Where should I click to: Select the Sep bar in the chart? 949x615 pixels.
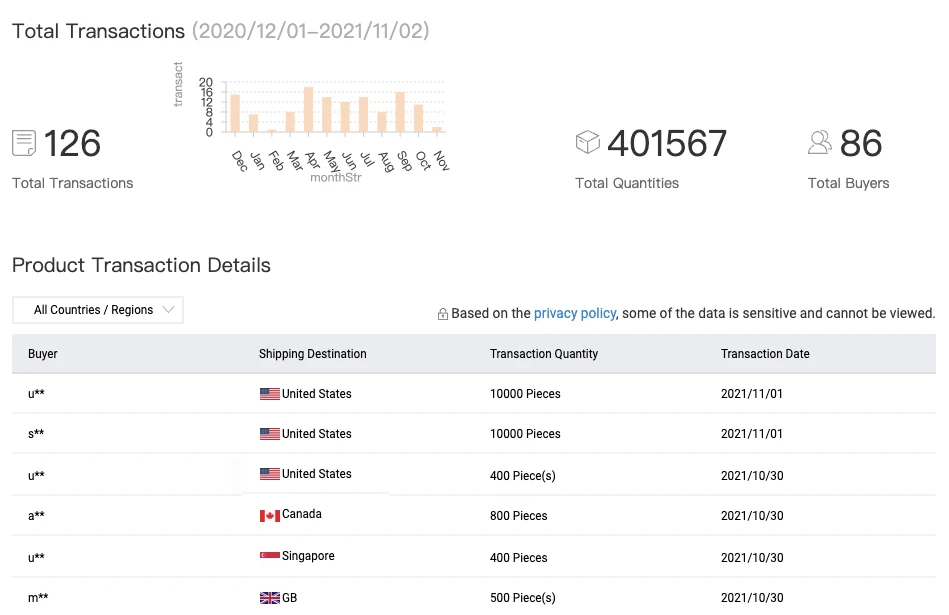(x=400, y=112)
